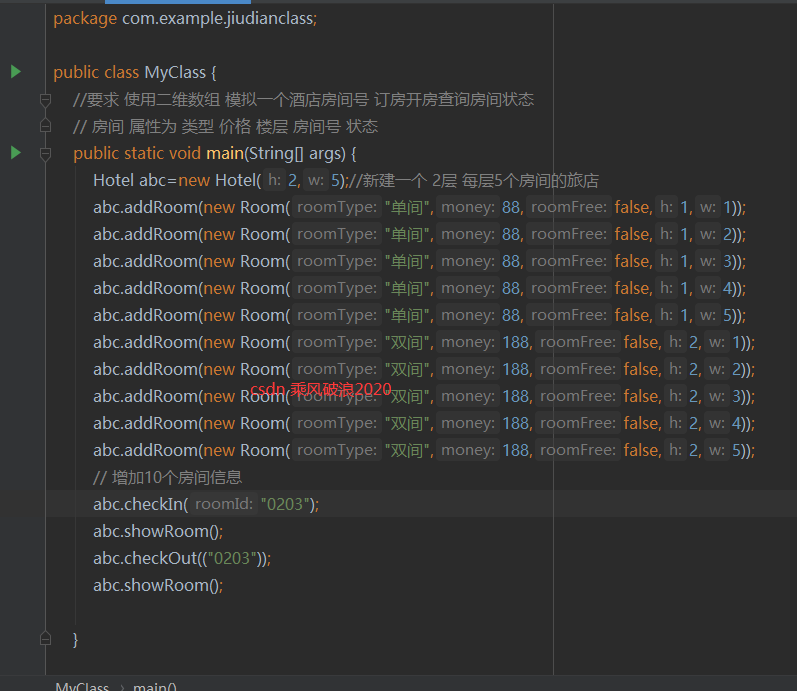The height and width of the screenshot is (691, 797).
Task: Click the main method closing fold marker
Action: pos(45,639)
